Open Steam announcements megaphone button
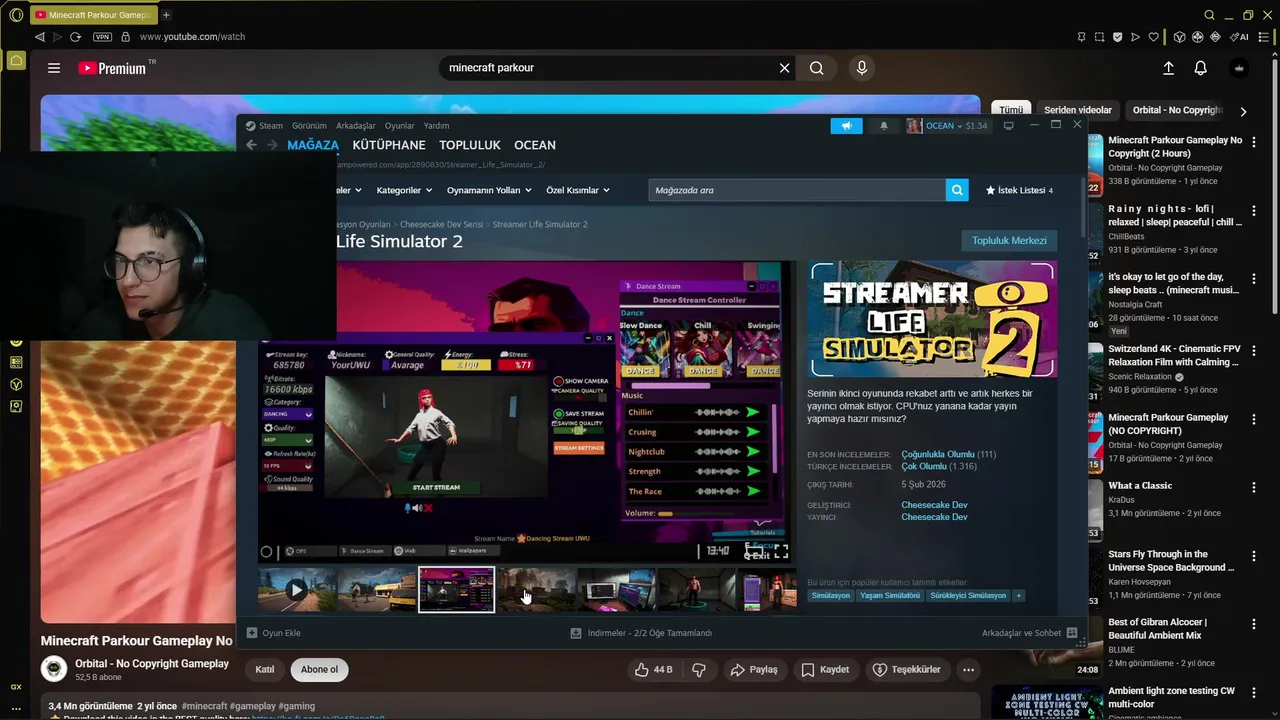This screenshot has width=1280, height=720. click(x=846, y=126)
